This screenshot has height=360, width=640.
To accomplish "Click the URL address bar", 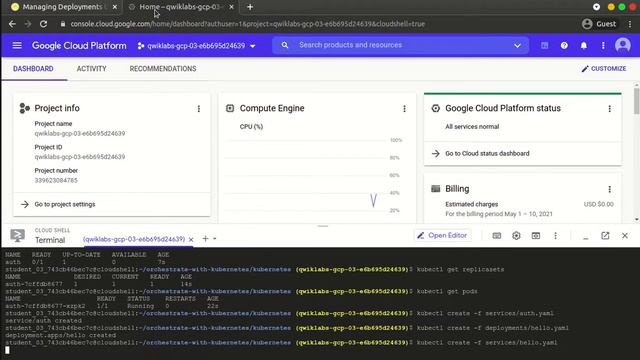I will click(x=247, y=24).
